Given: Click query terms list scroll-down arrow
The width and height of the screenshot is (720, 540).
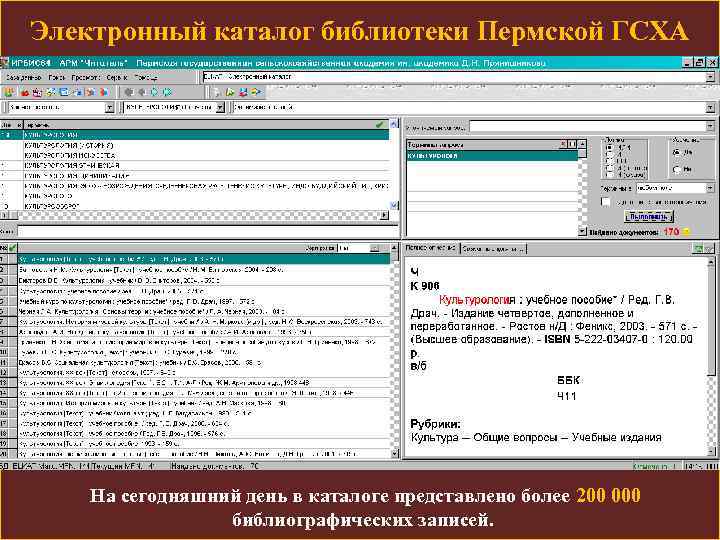Looking at the screenshot, I should pos(582,231).
